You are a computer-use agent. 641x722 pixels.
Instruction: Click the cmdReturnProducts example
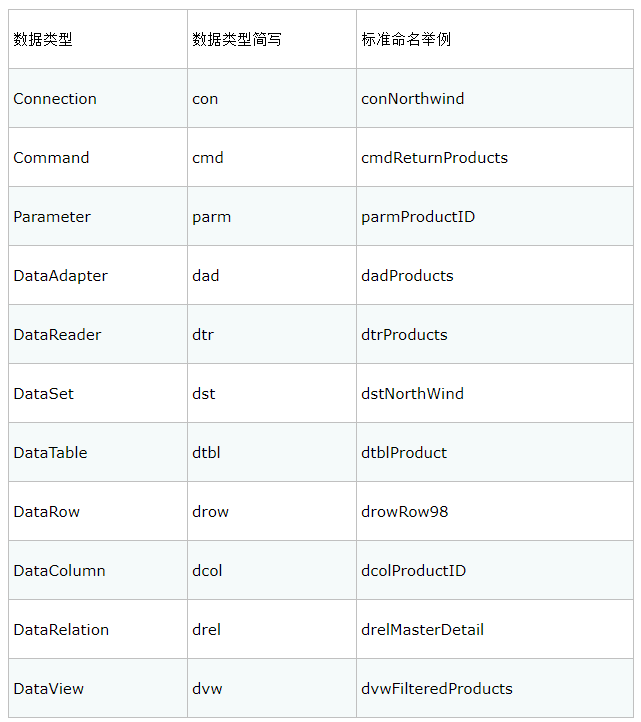pos(434,158)
